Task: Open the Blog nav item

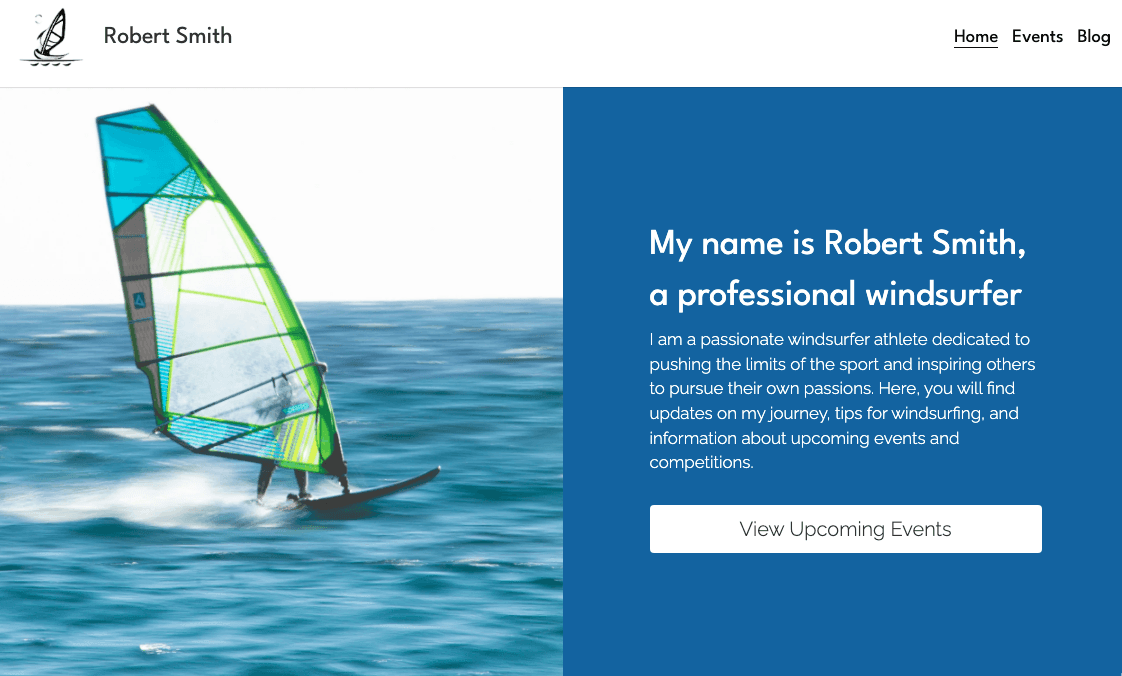Action: pos(1093,36)
